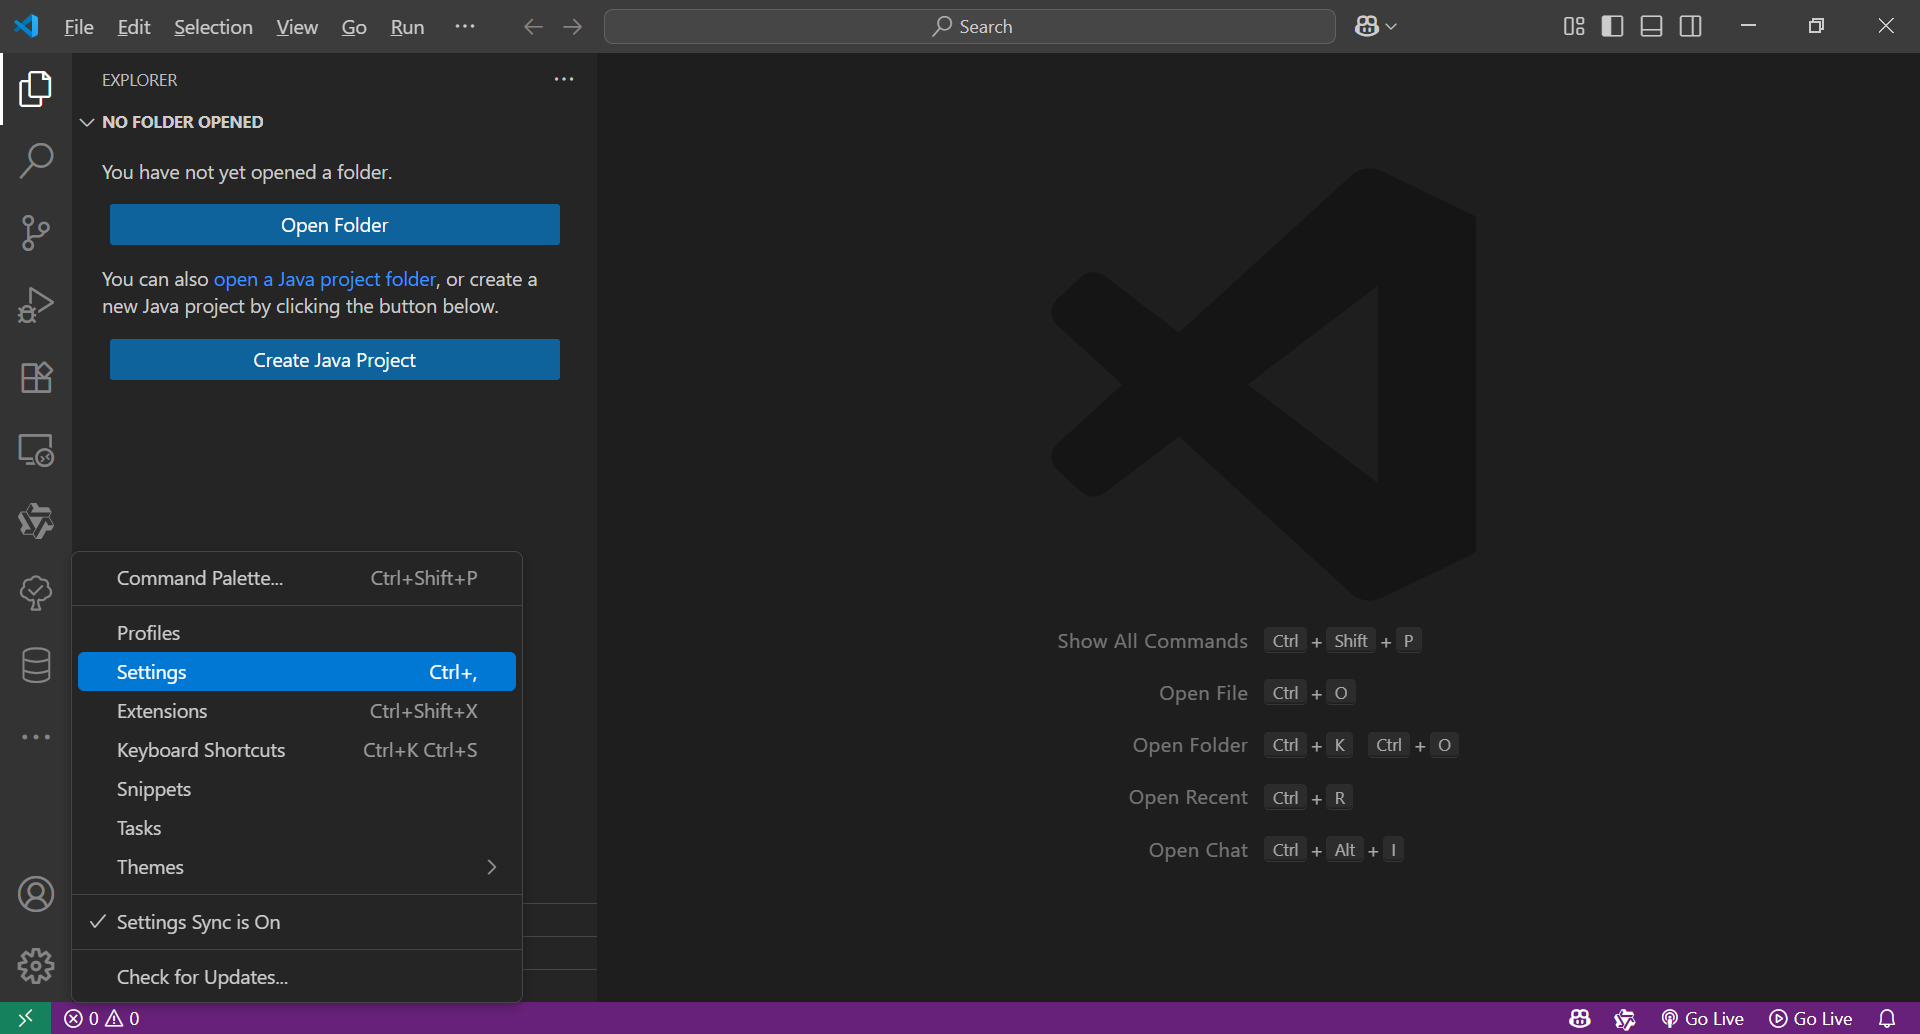Open the Remote Explorer icon
The width and height of the screenshot is (1920, 1034).
click(x=36, y=449)
